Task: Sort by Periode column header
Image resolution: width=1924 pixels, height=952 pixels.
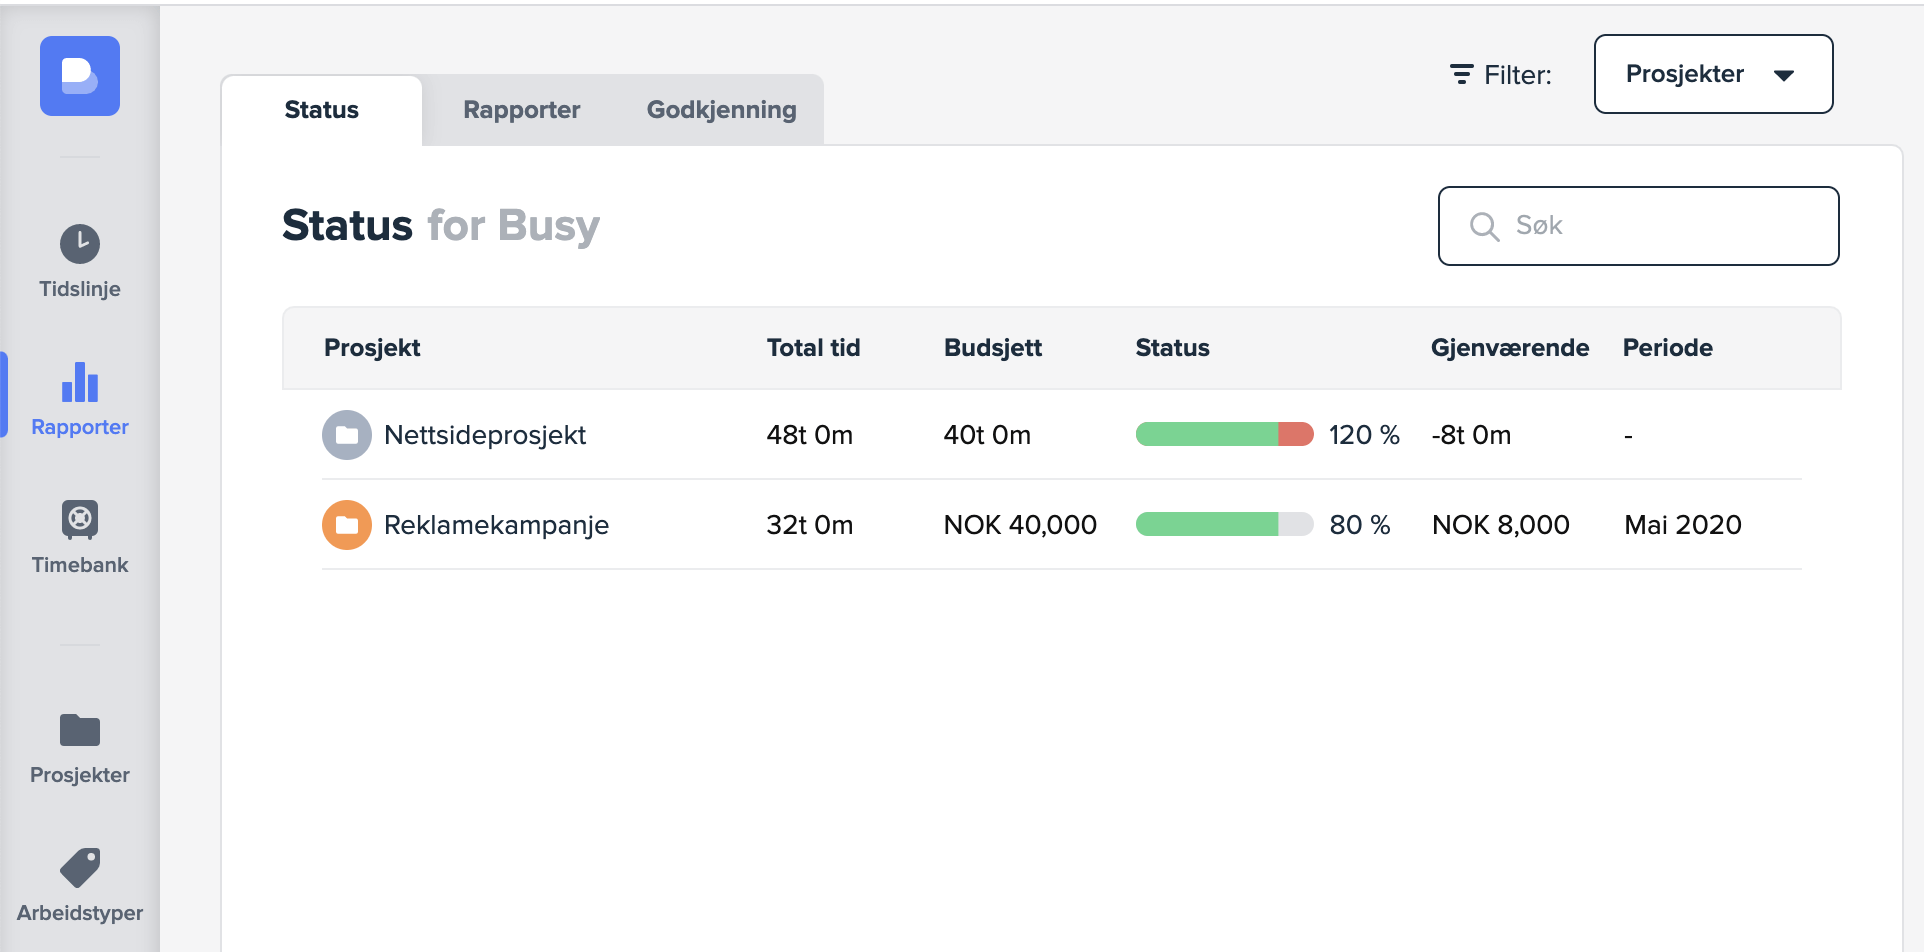Action: pos(1667,348)
